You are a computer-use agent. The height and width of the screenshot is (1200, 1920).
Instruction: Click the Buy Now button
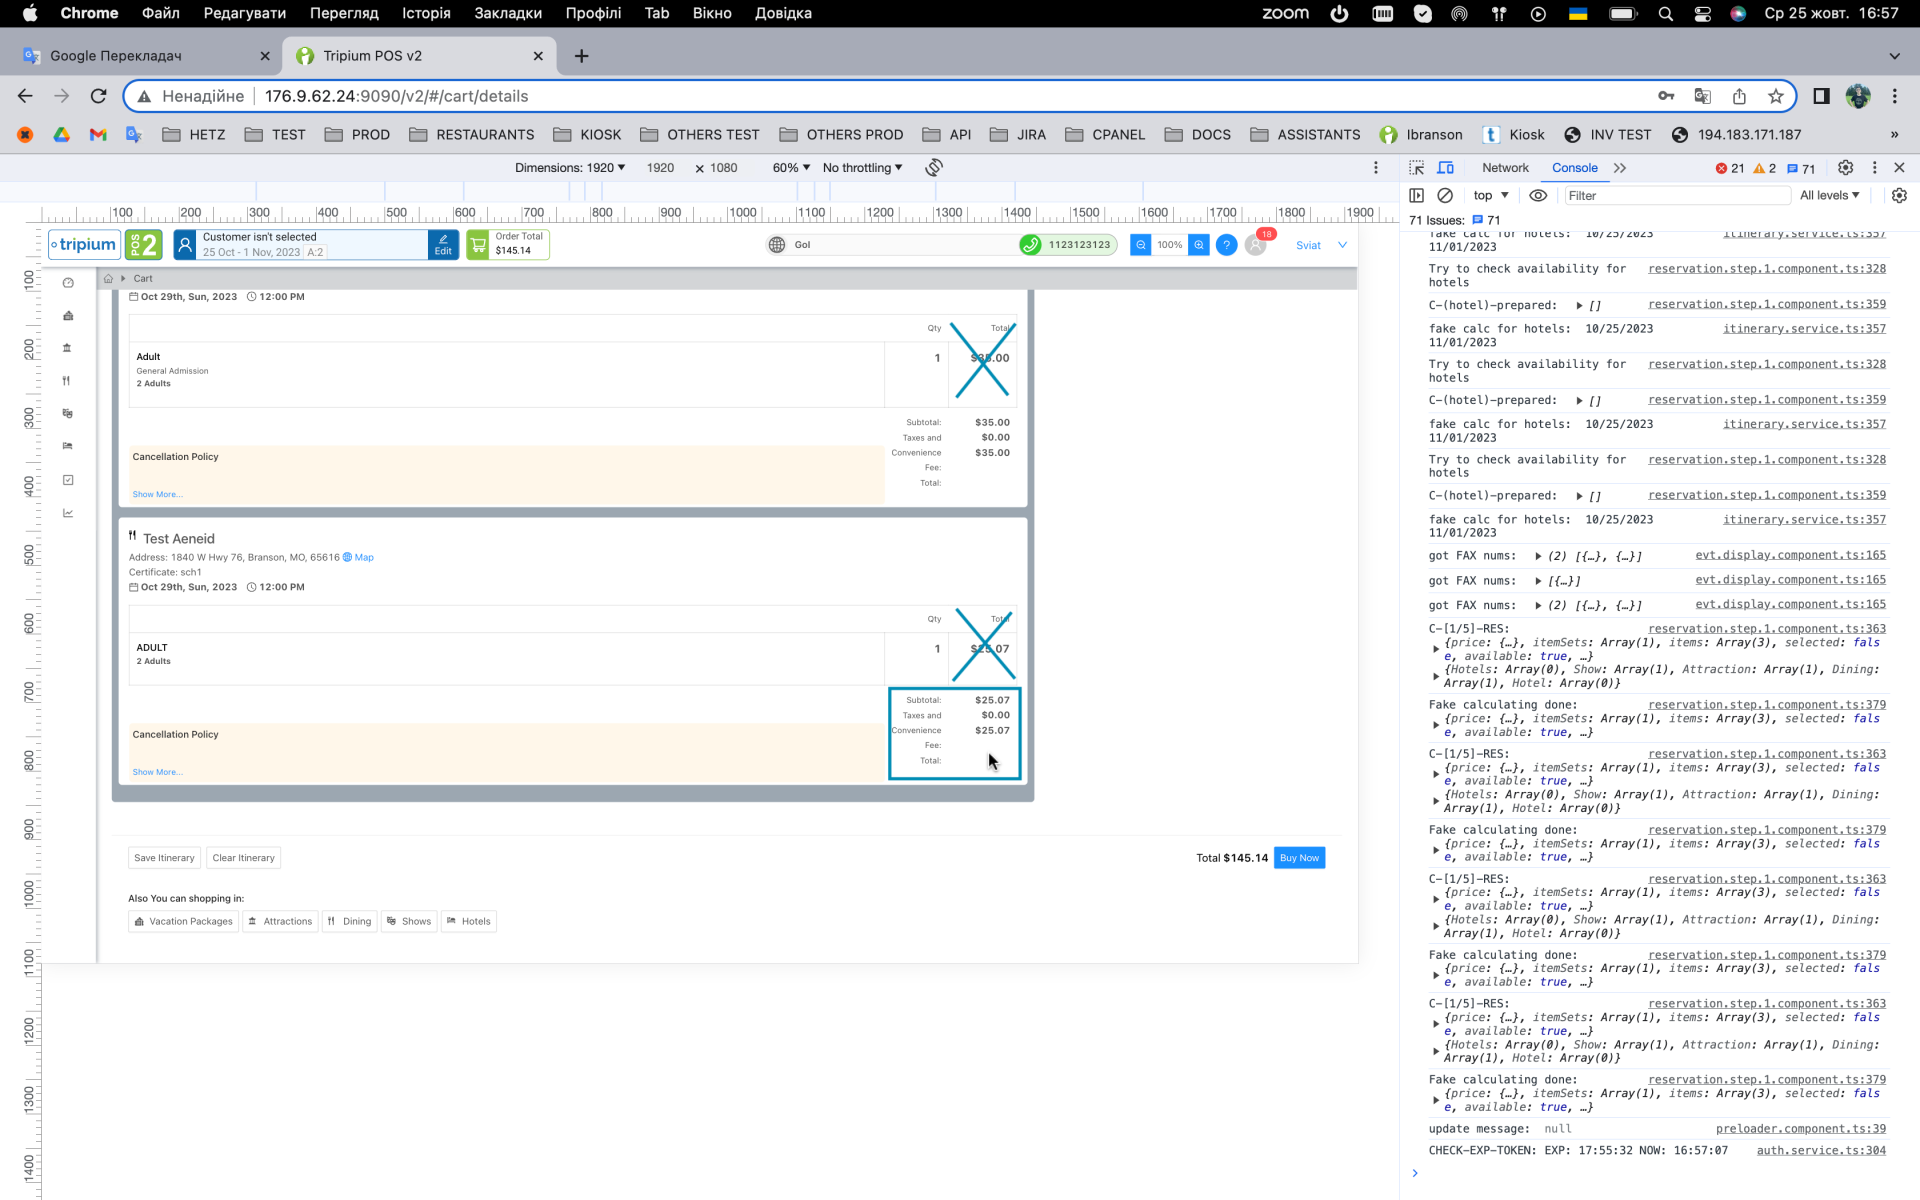(x=1299, y=858)
